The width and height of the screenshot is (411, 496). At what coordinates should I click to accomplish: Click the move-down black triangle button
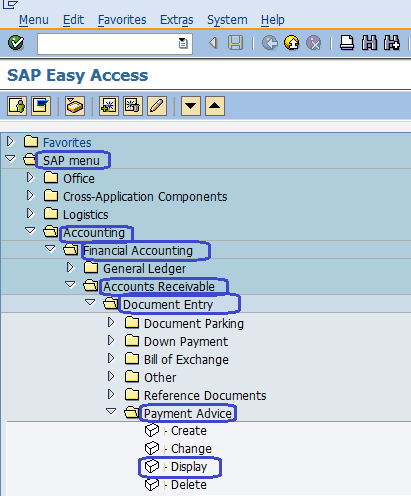(191, 106)
